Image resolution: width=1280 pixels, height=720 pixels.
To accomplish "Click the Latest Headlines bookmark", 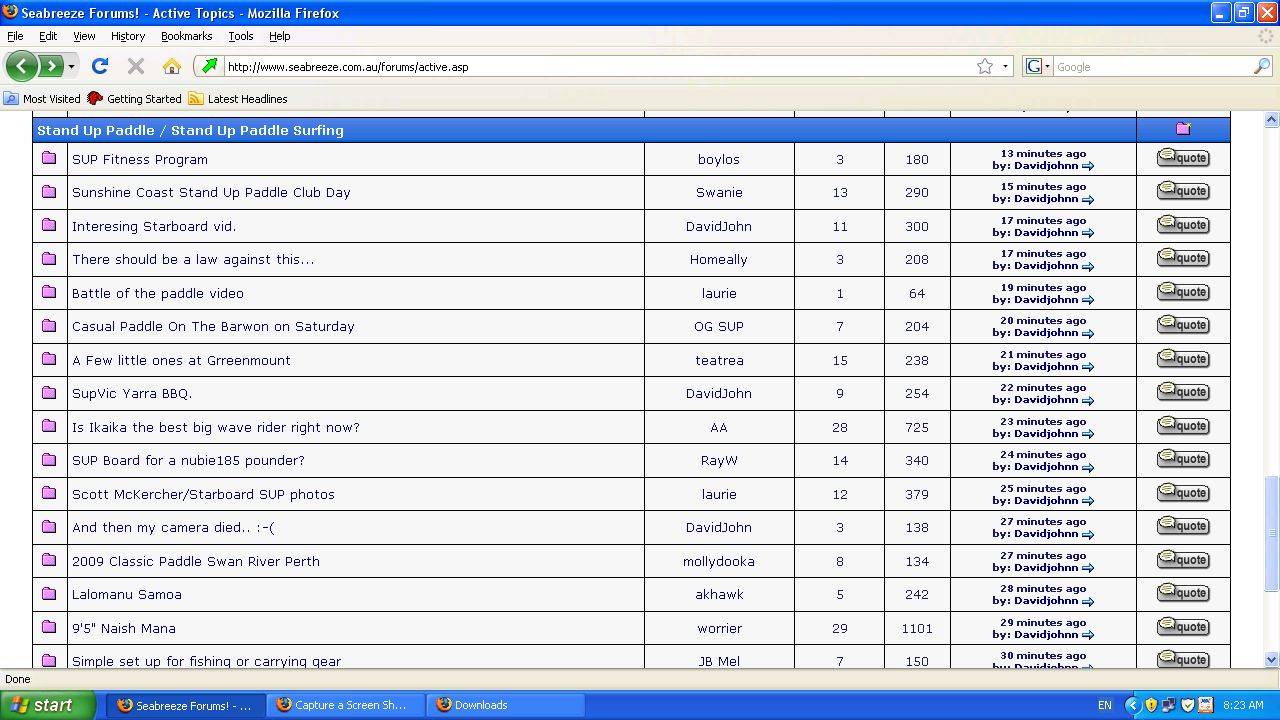I will coord(246,99).
